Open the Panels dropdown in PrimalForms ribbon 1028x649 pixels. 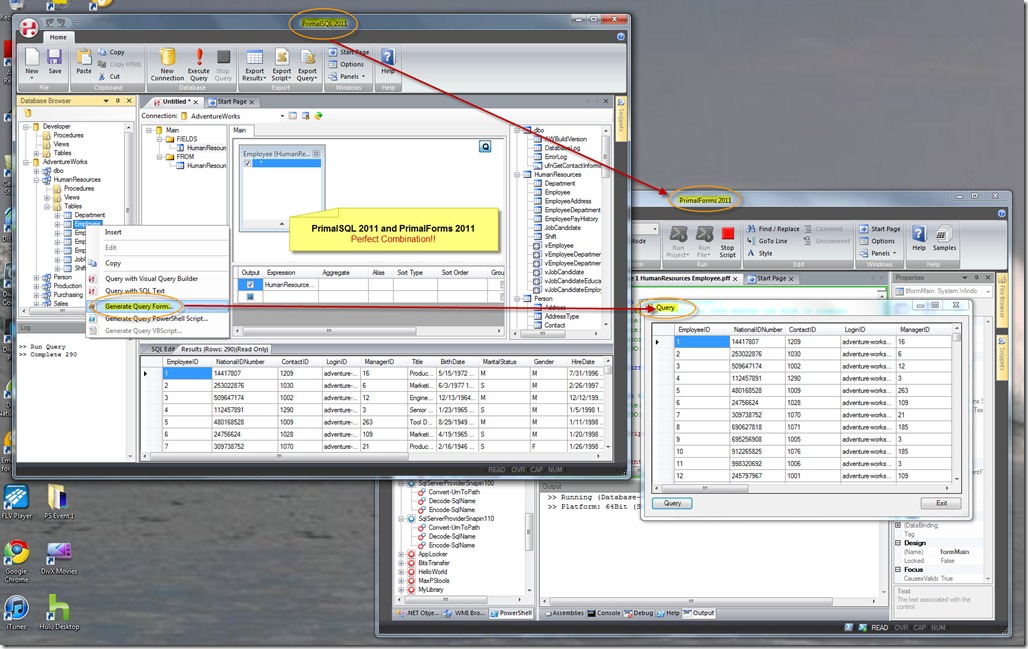click(x=878, y=253)
